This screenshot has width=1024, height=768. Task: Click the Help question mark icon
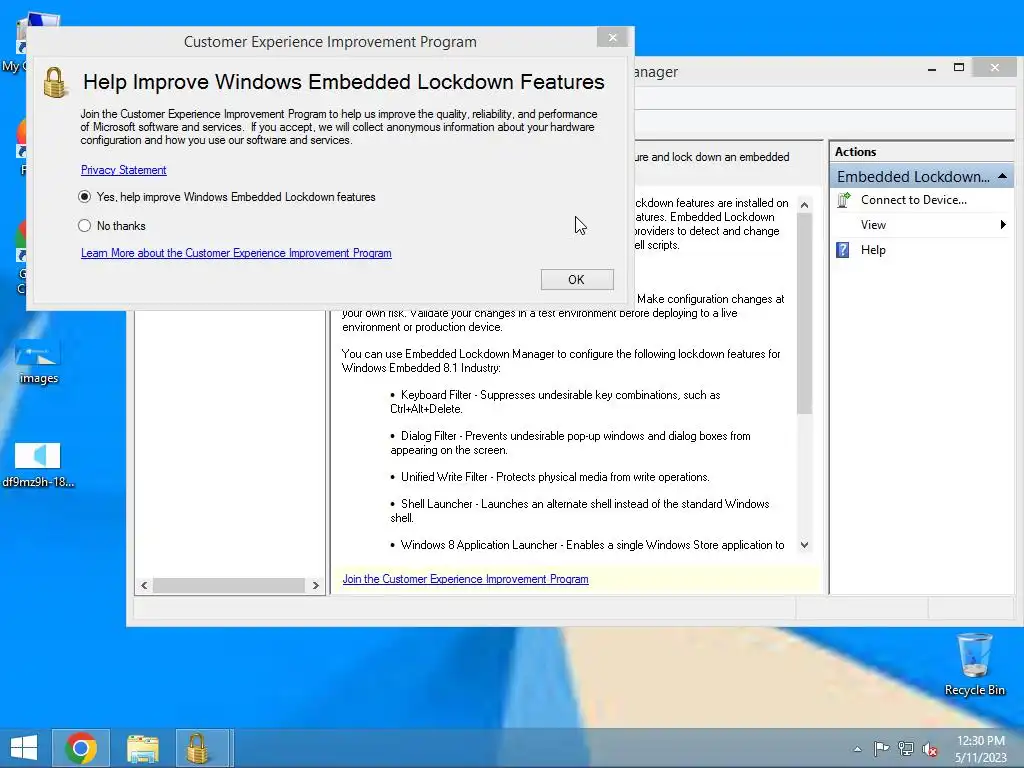(842, 249)
